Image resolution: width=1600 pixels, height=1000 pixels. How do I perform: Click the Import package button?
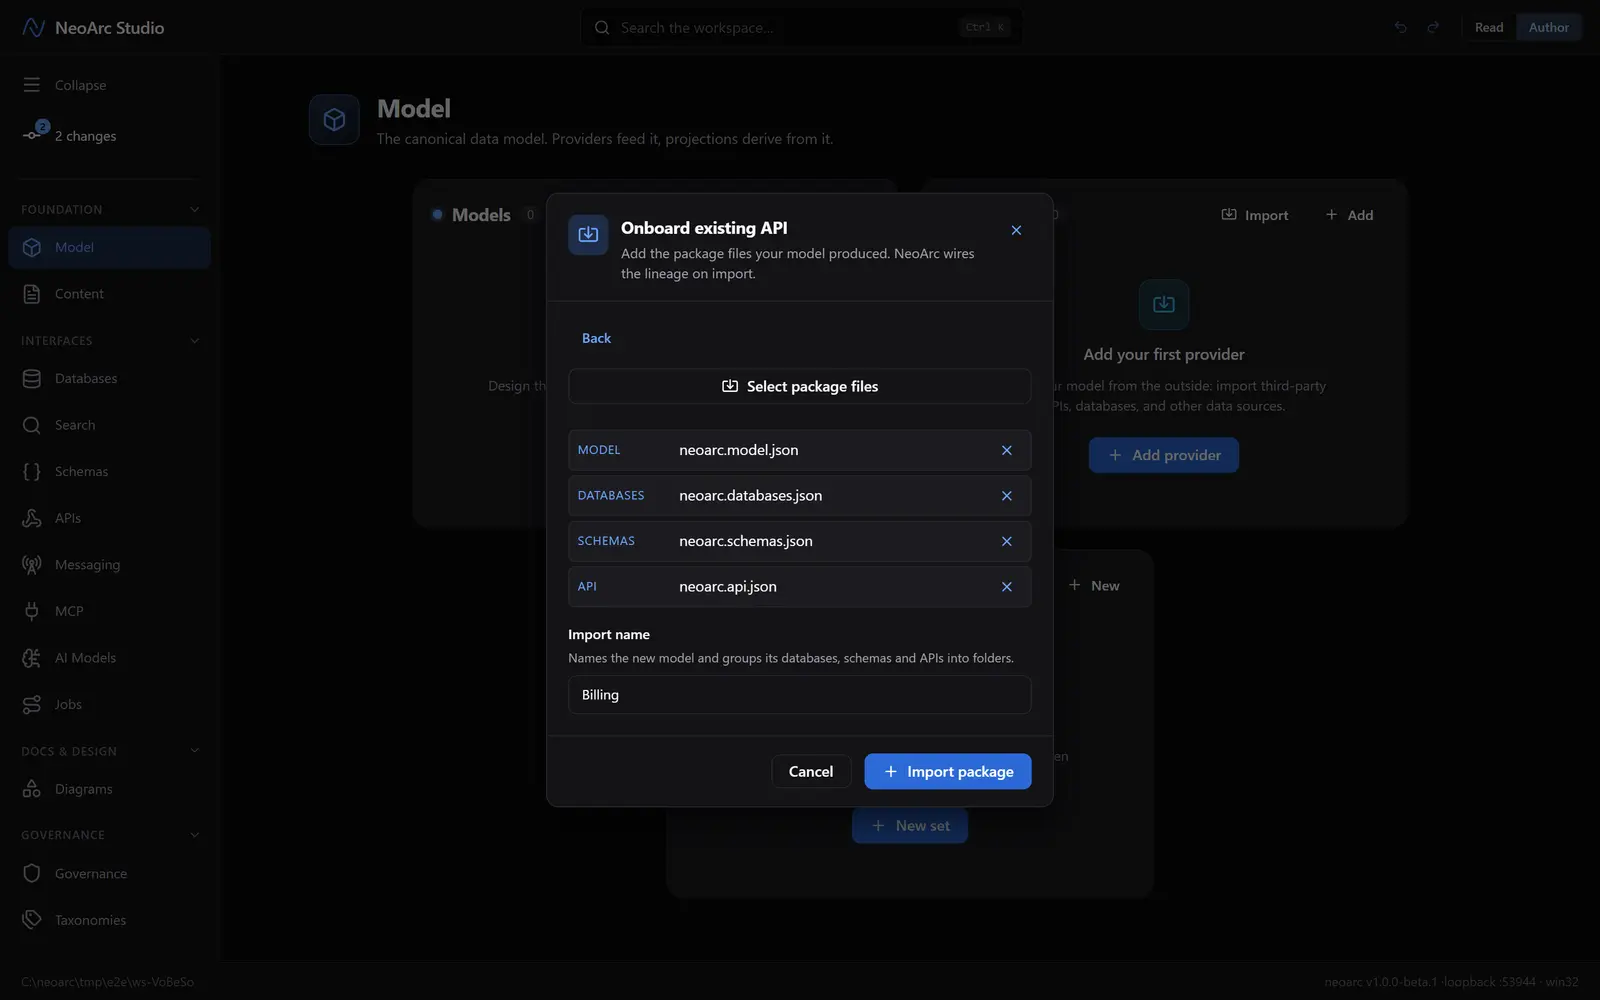coord(947,771)
